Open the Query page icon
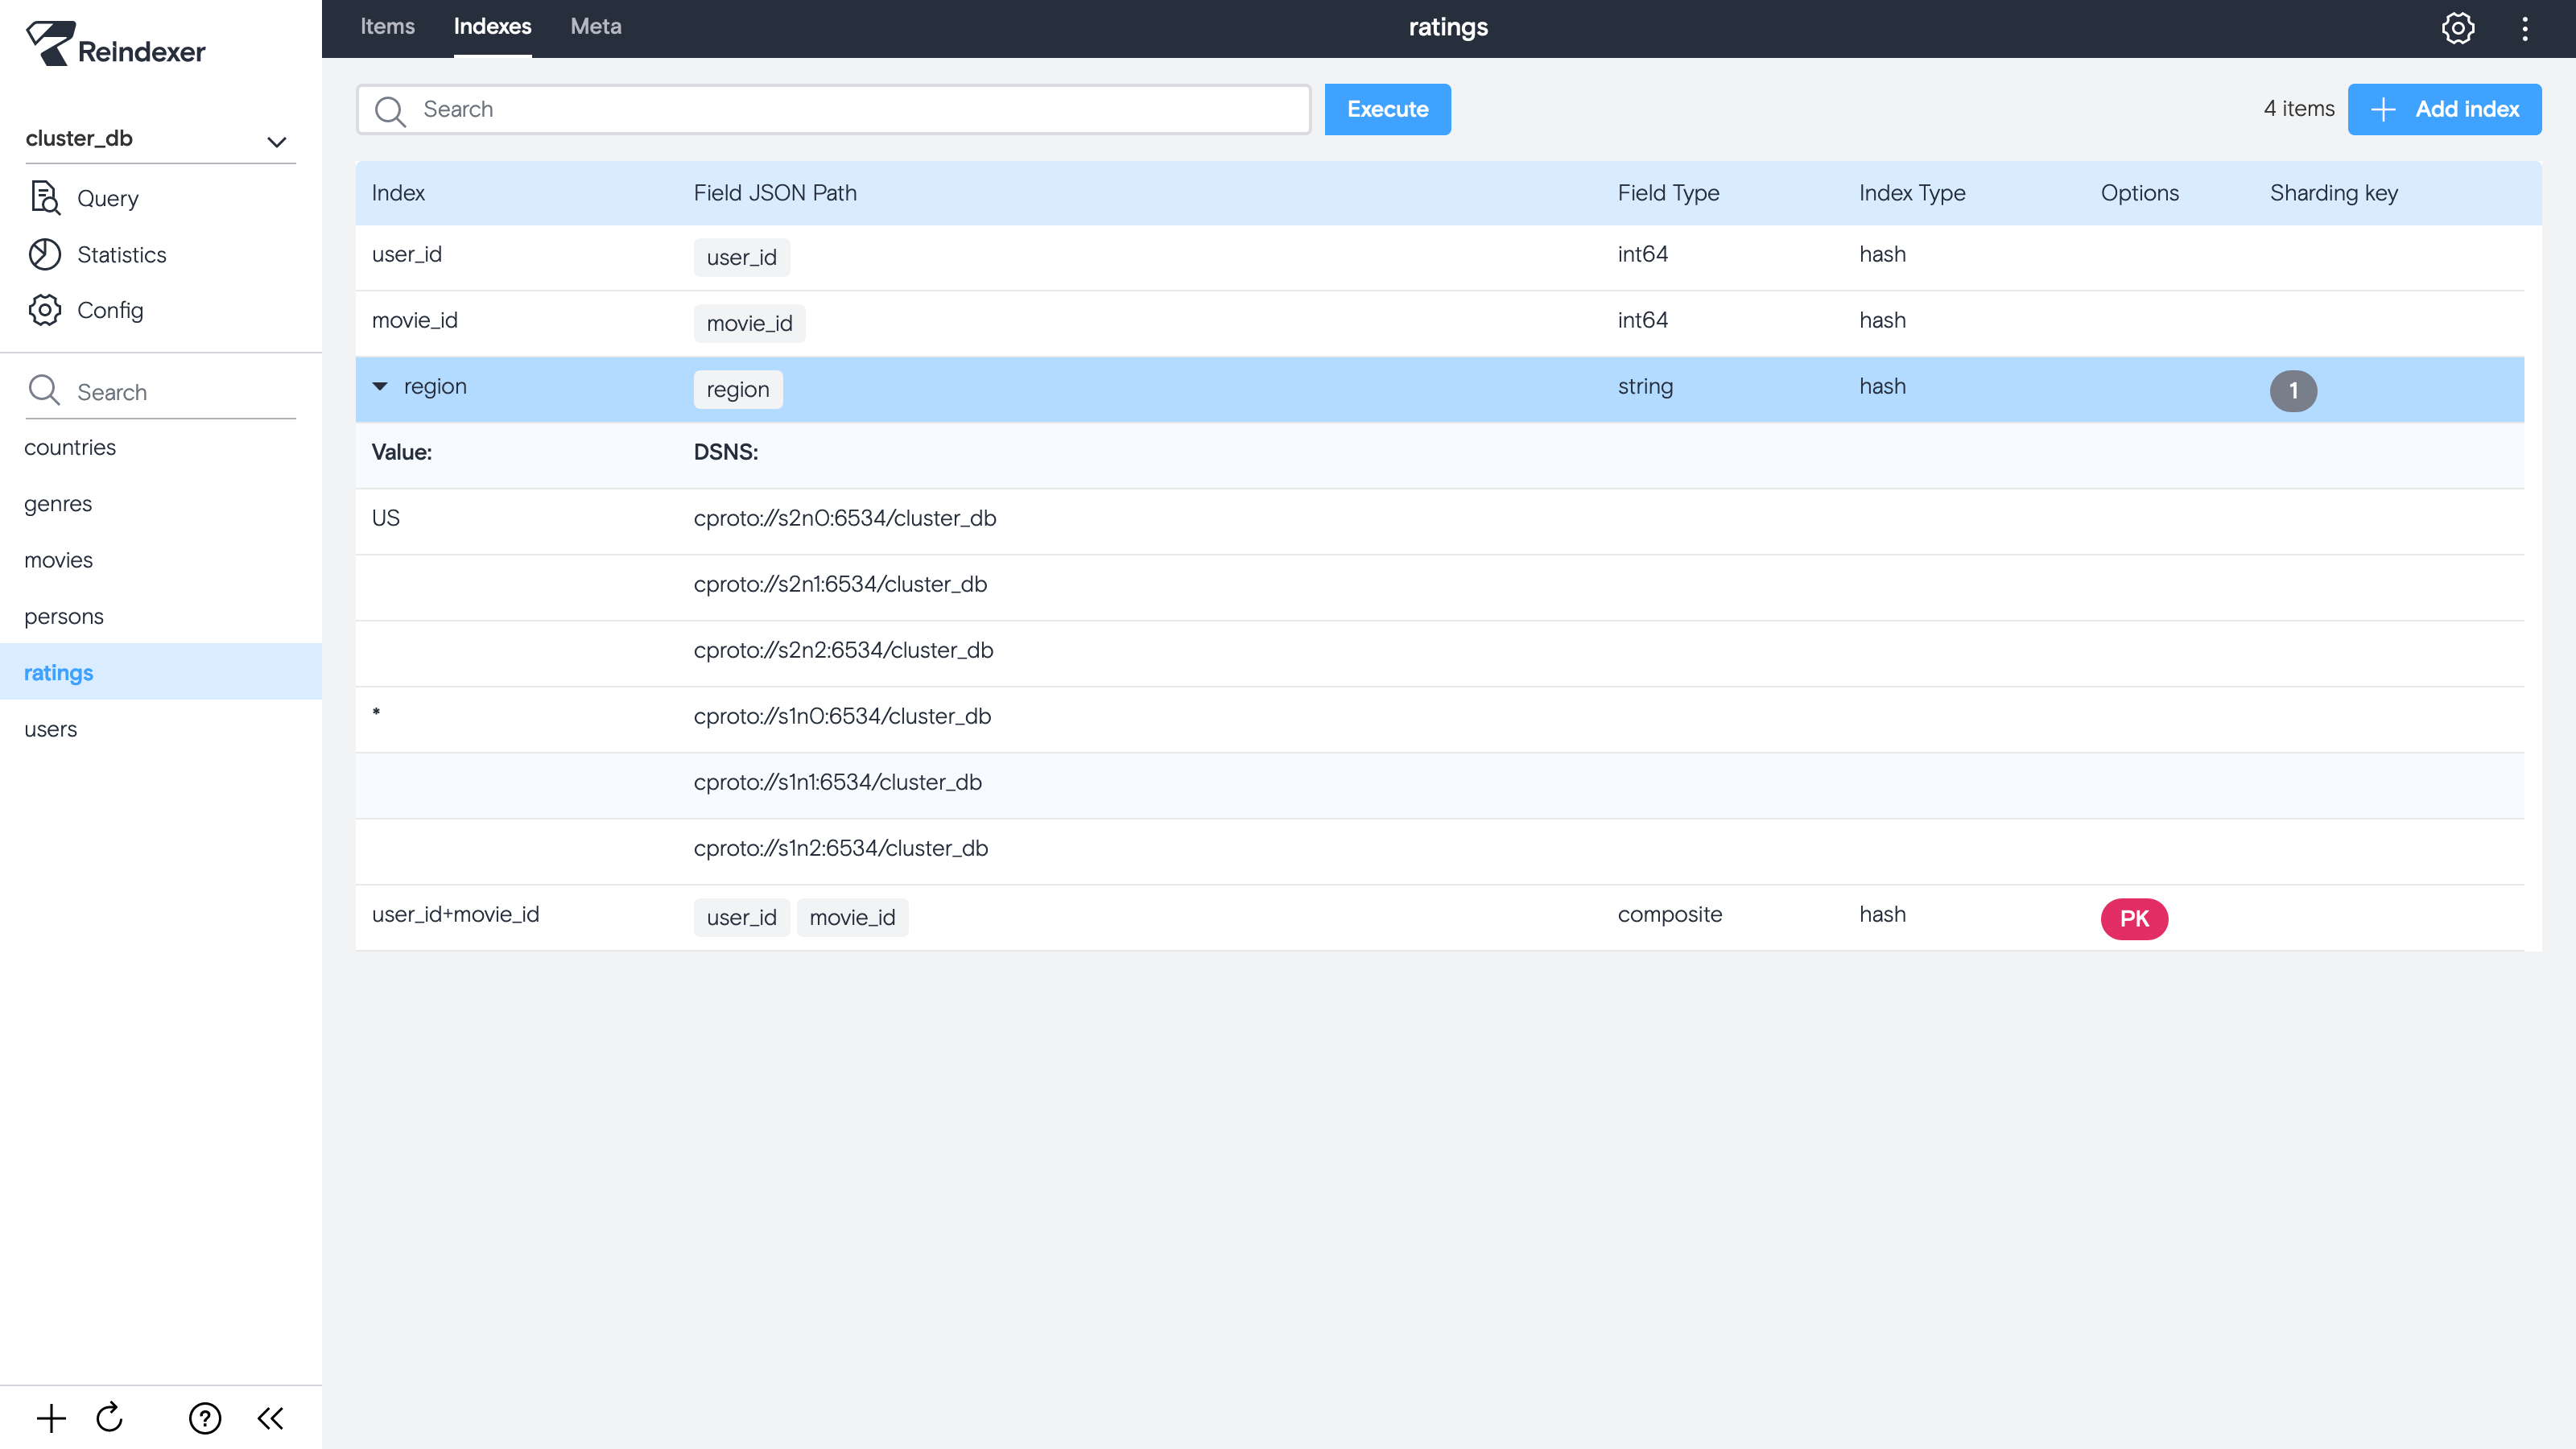Viewport: 2576px width, 1449px height. [45, 198]
